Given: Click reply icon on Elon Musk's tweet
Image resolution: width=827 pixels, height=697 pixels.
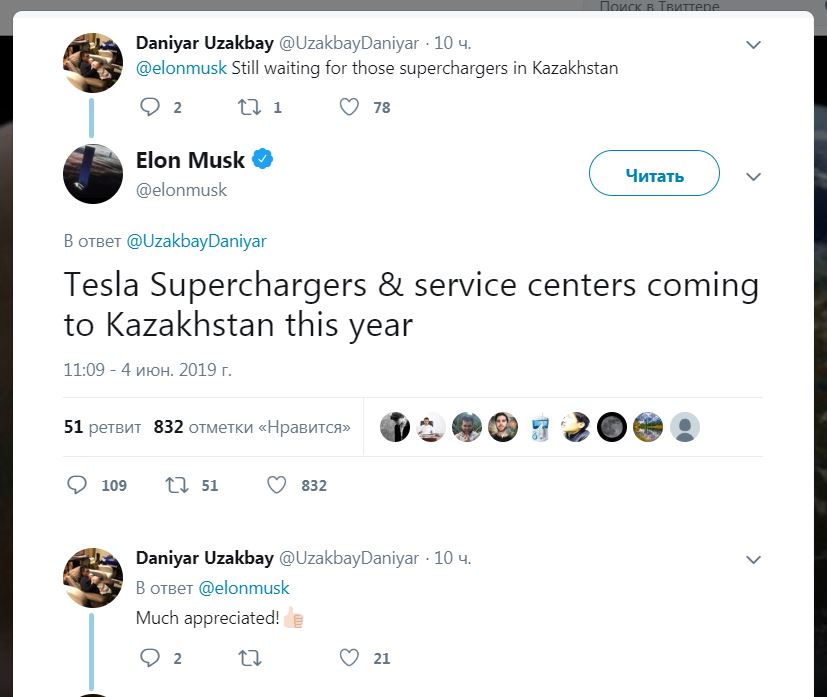Looking at the screenshot, I should (x=78, y=485).
